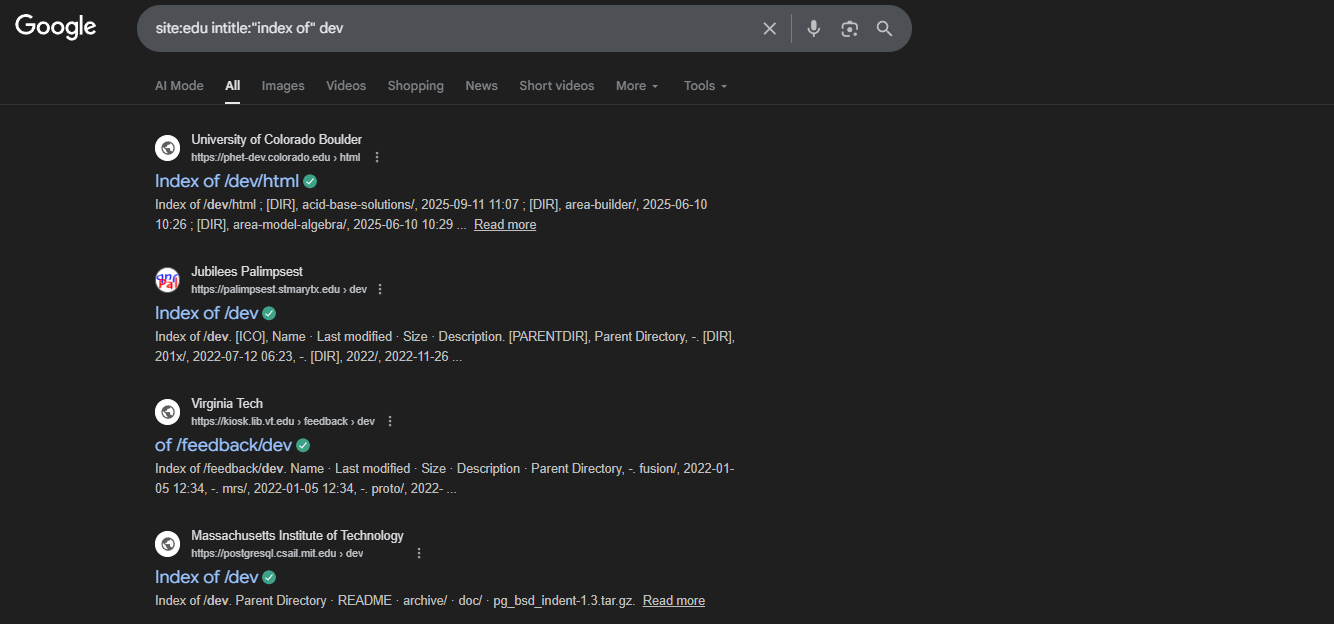Open three-dot menu for phet-dev.colorado.edu result
Image resolution: width=1334 pixels, height=624 pixels.
(x=377, y=157)
